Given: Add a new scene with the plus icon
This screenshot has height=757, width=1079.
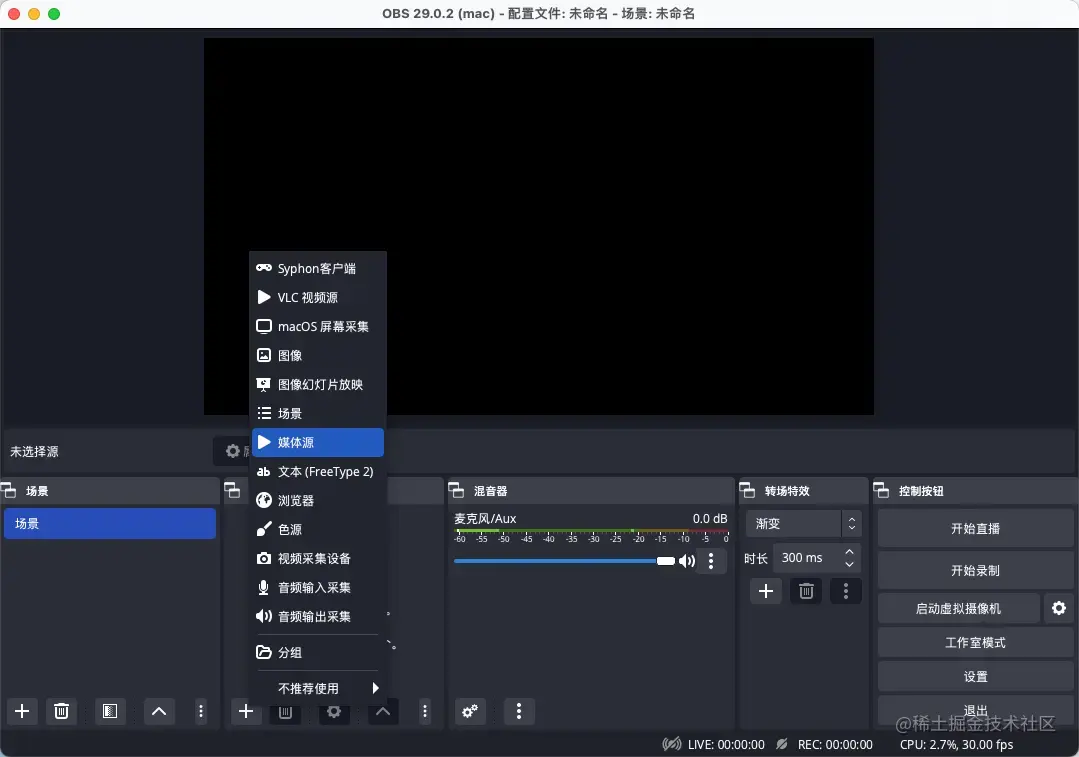Looking at the screenshot, I should click(x=22, y=711).
